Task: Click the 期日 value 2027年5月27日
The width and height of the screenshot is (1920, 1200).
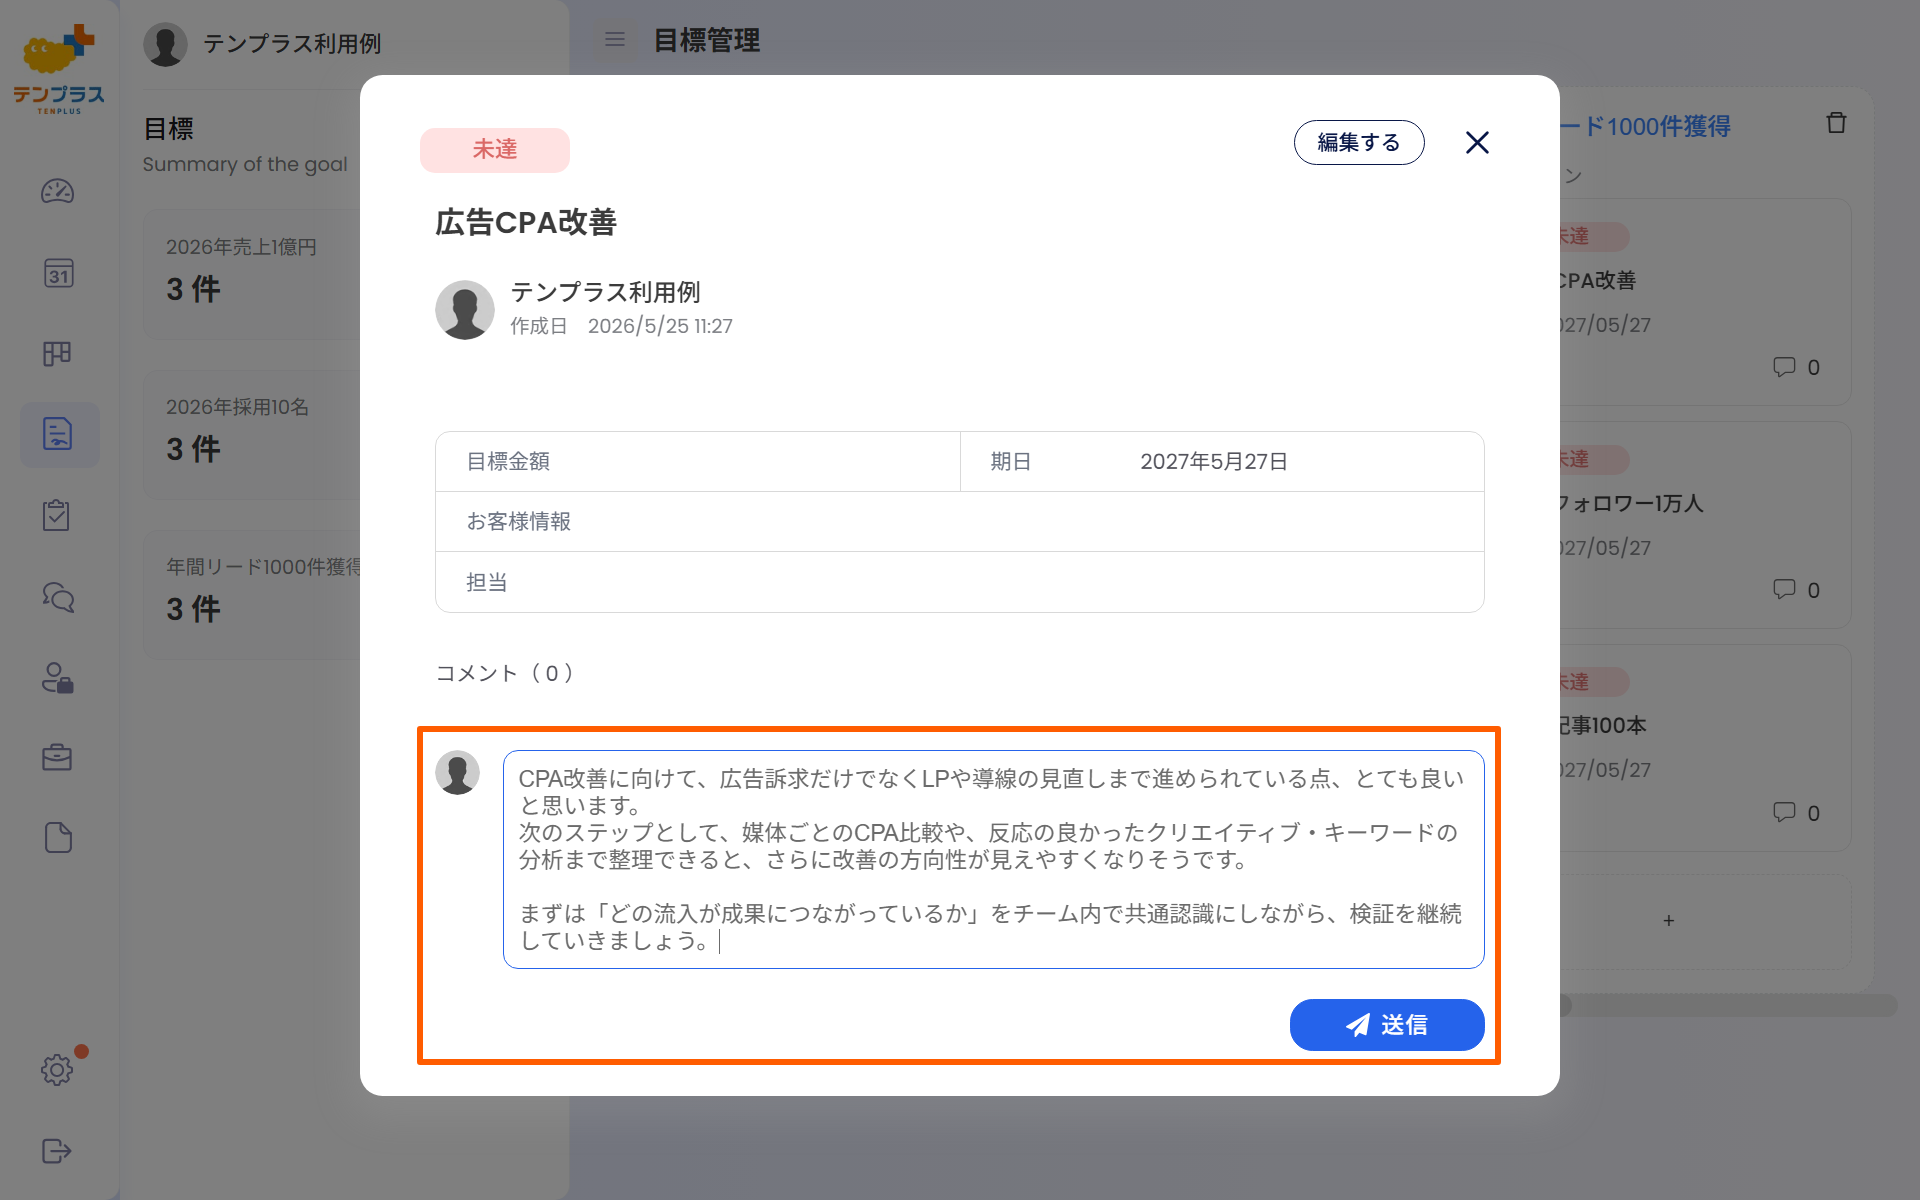Action: (1214, 462)
